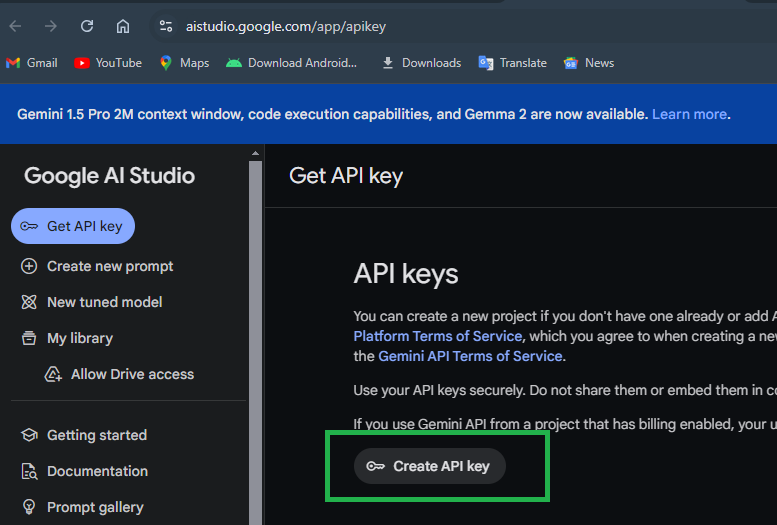The image size is (777, 525).
Task: Select Get API key in the sidebar
Action: pyautogui.click(x=73, y=226)
